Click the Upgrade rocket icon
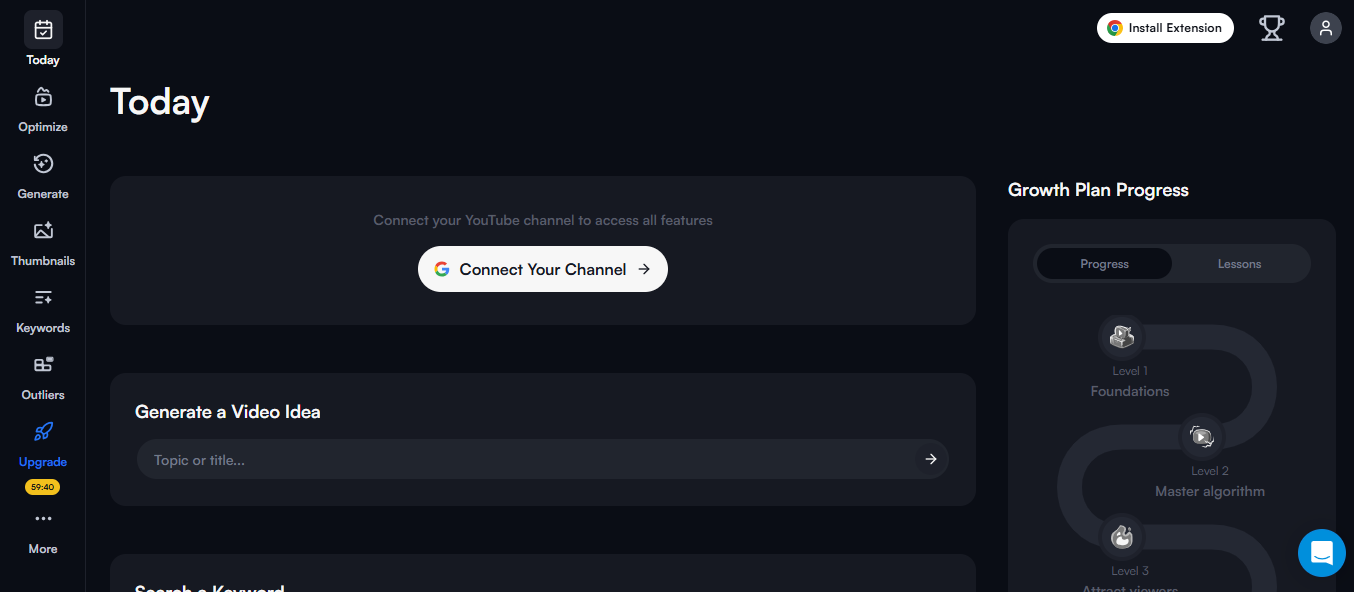1354x592 pixels. click(43, 432)
